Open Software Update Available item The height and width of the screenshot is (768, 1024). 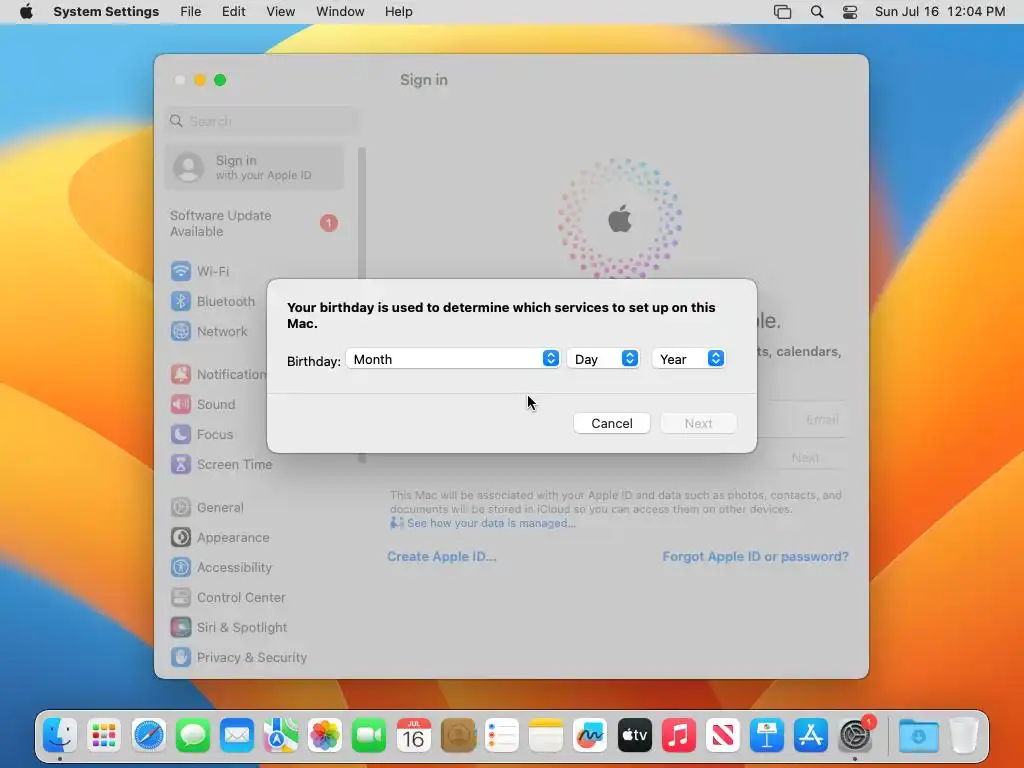(x=255, y=223)
